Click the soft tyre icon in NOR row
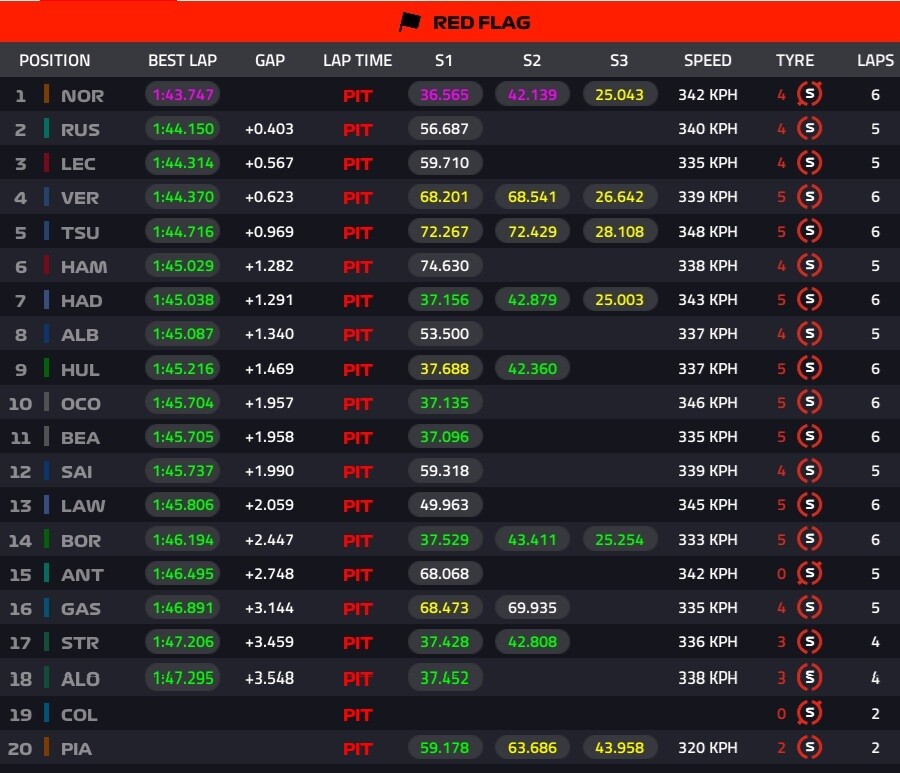The height and width of the screenshot is (773, 900). (809, 94)
